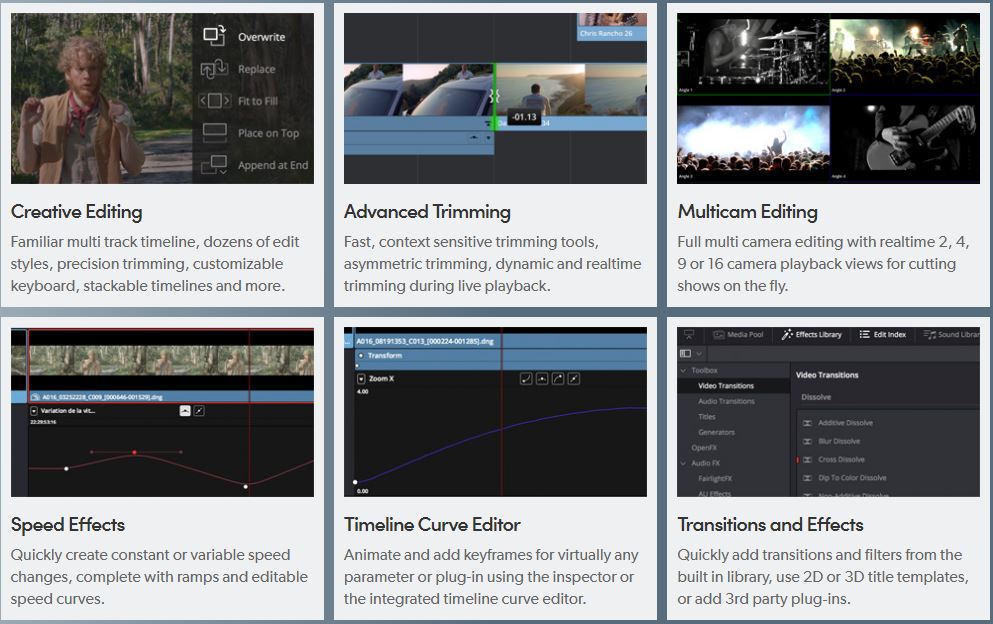This screenshot has width=993, height=624.
Task: Click the 4.00 curve maximum value
Action: [x=362, y=392]
